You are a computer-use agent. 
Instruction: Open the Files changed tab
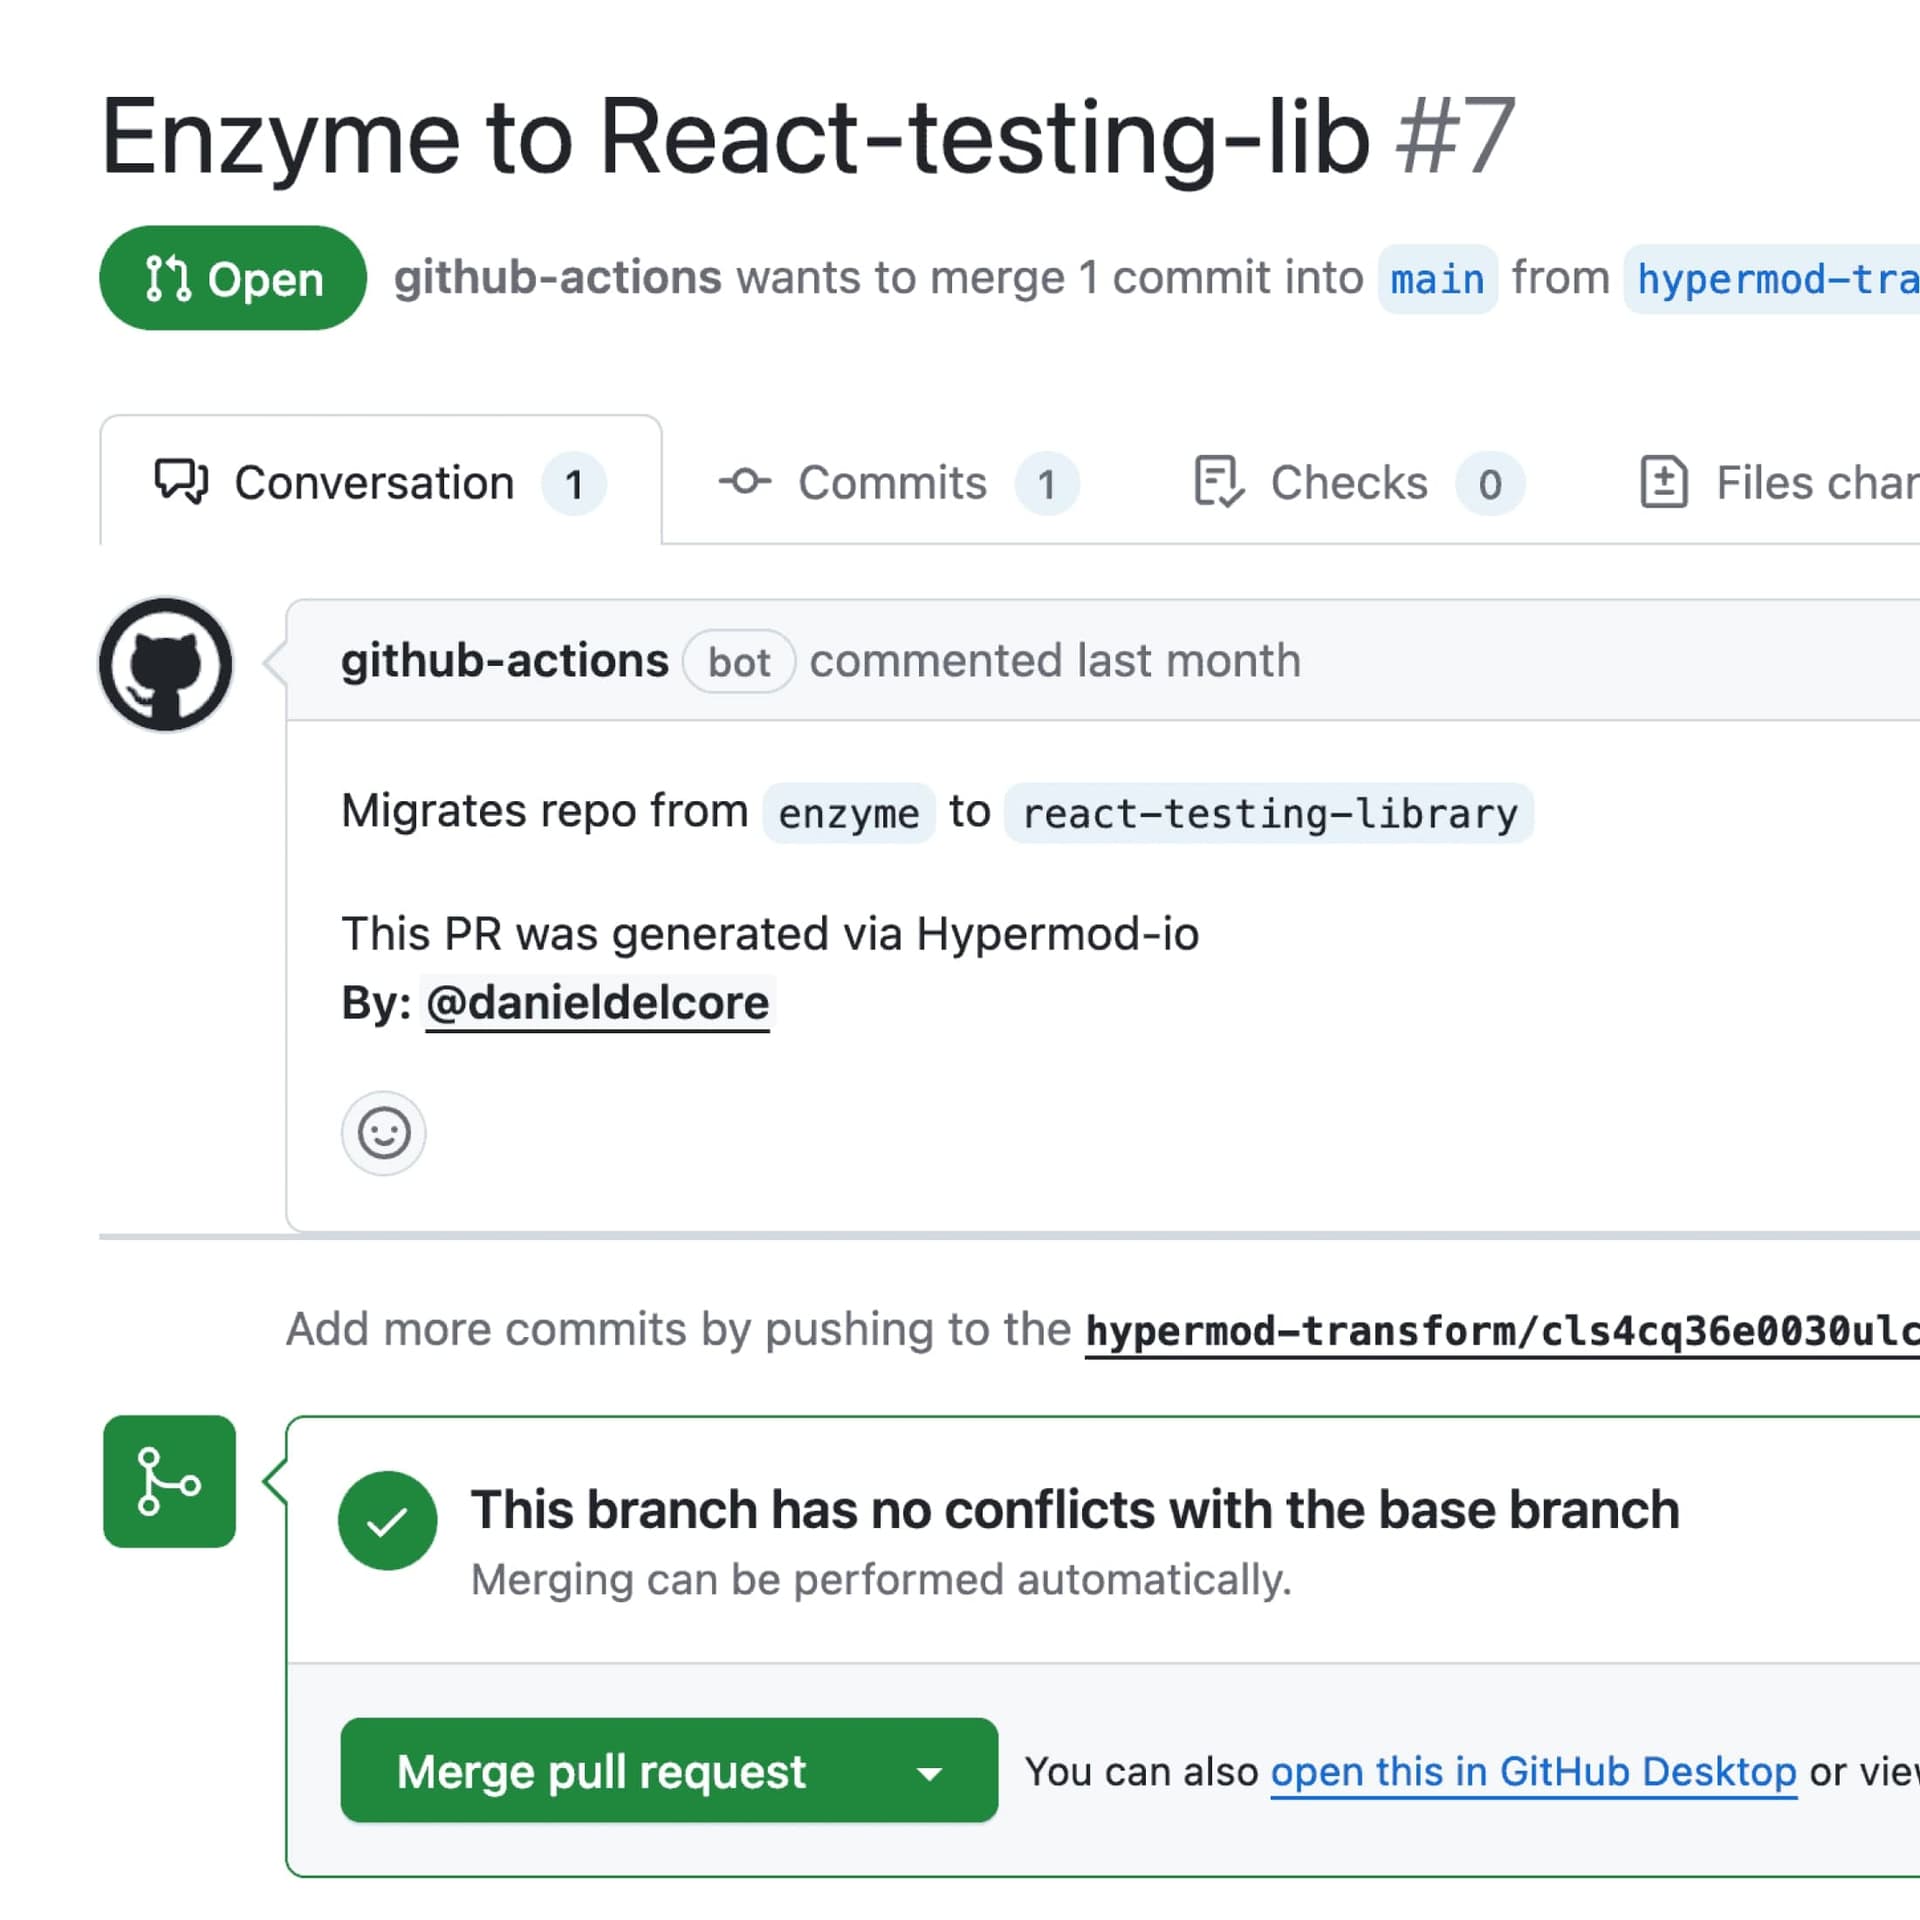click(x=1815, y=483)
